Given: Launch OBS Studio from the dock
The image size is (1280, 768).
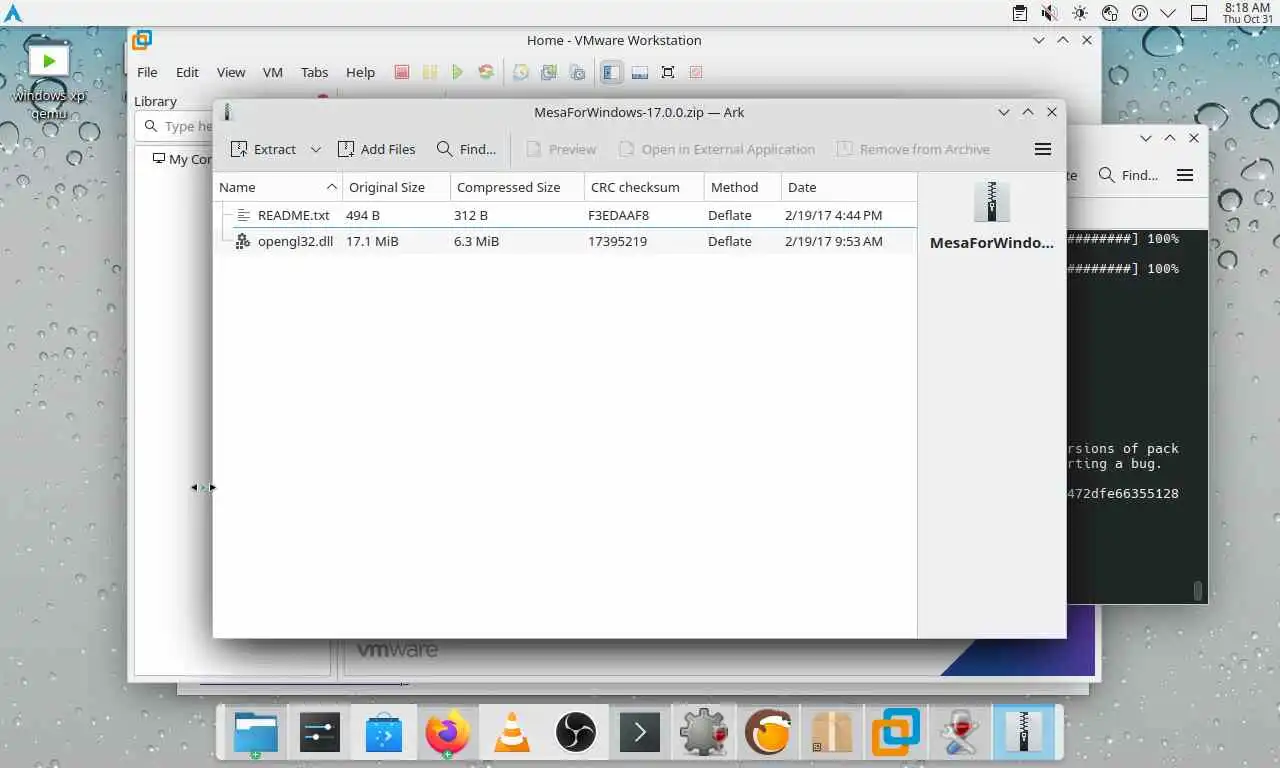Looking at the screenshot, I should 576,733.
